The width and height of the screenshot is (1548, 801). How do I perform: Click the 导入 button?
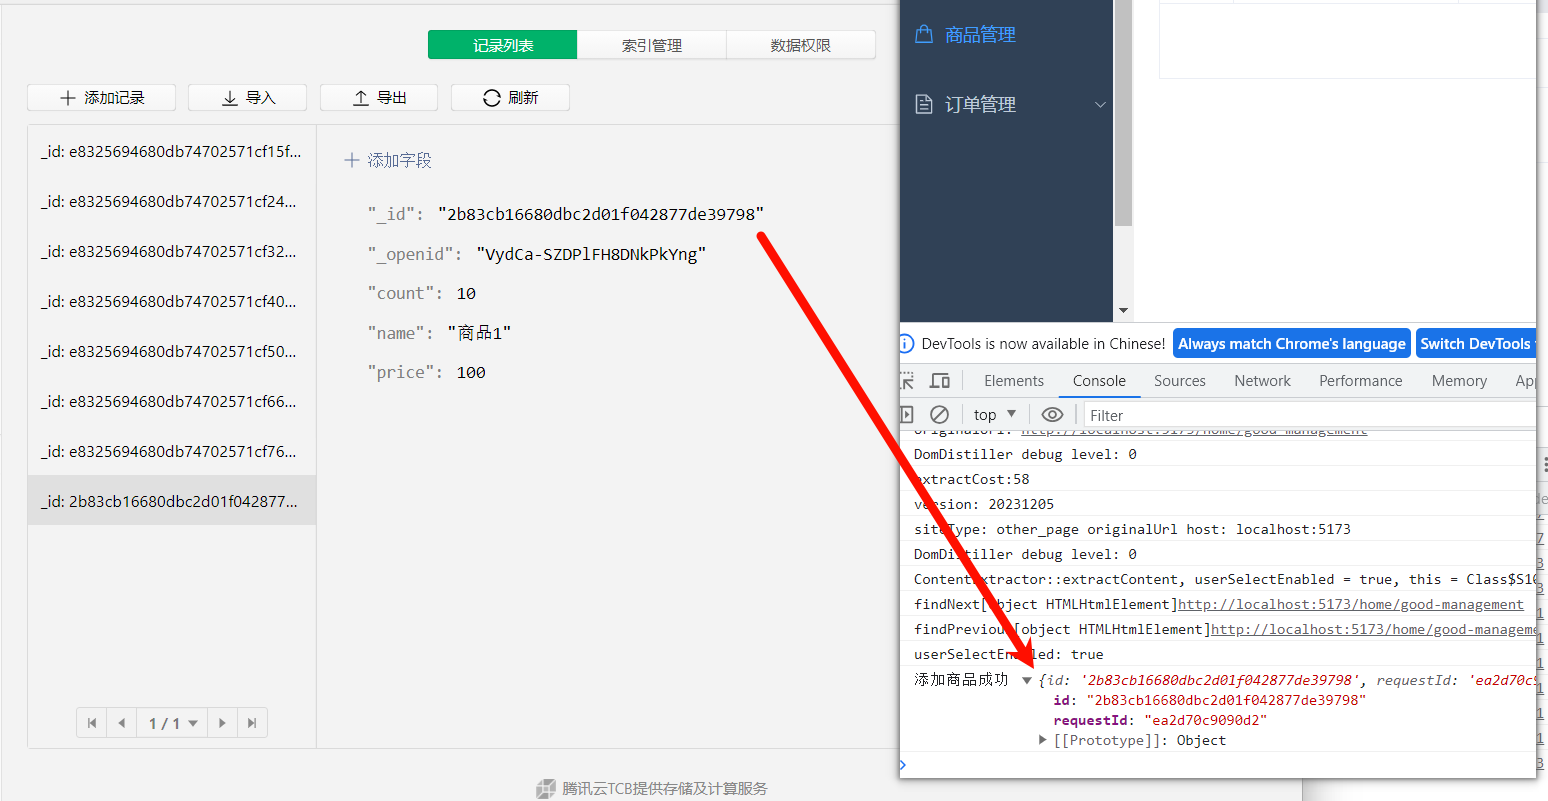(x=248, y=98)
